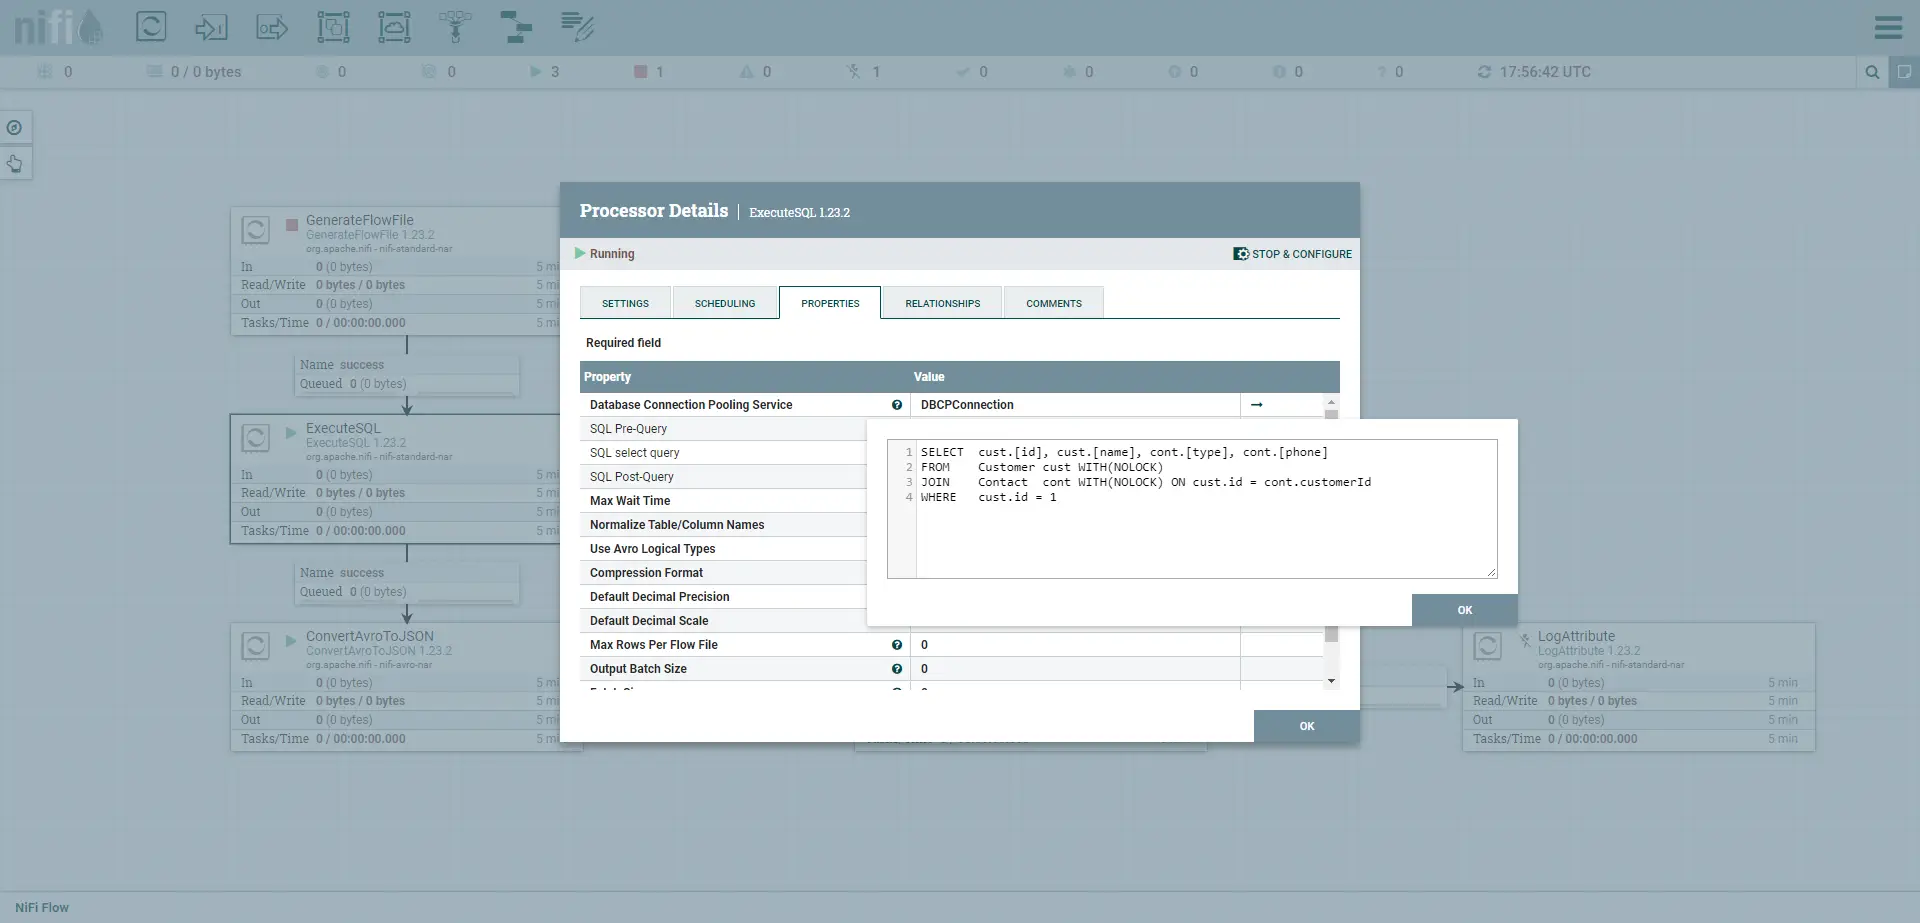
Task: Click the invalid components warning triangle in status bar
Action: [746, 72]
